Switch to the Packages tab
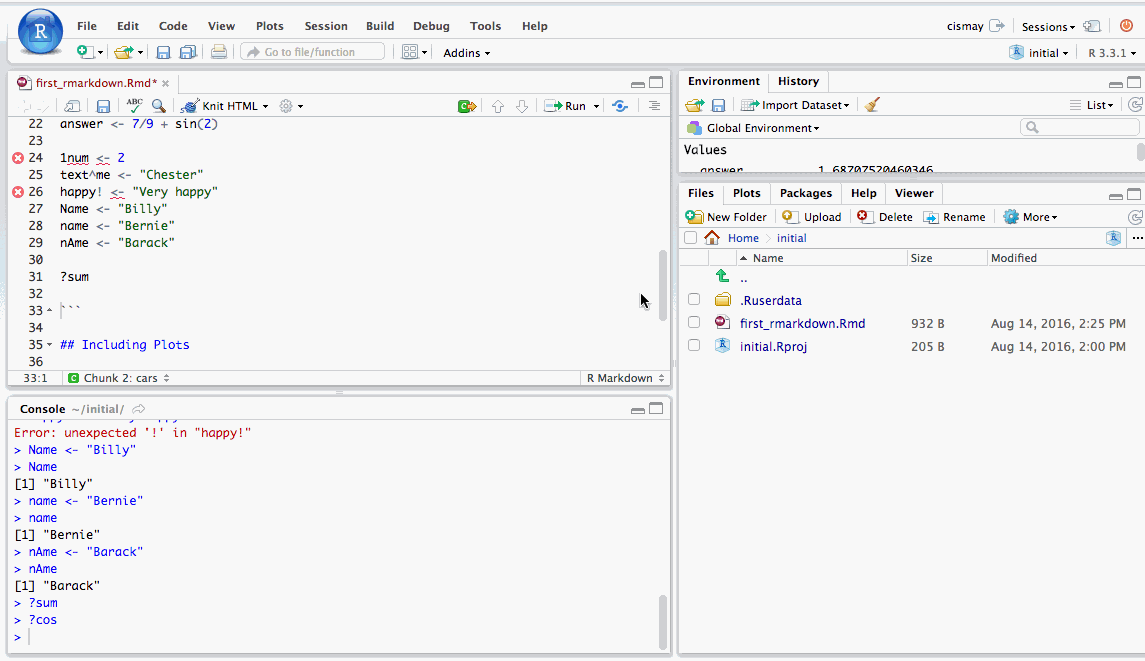The width and height of the screenshot is (1145, 661). [805, 193]
